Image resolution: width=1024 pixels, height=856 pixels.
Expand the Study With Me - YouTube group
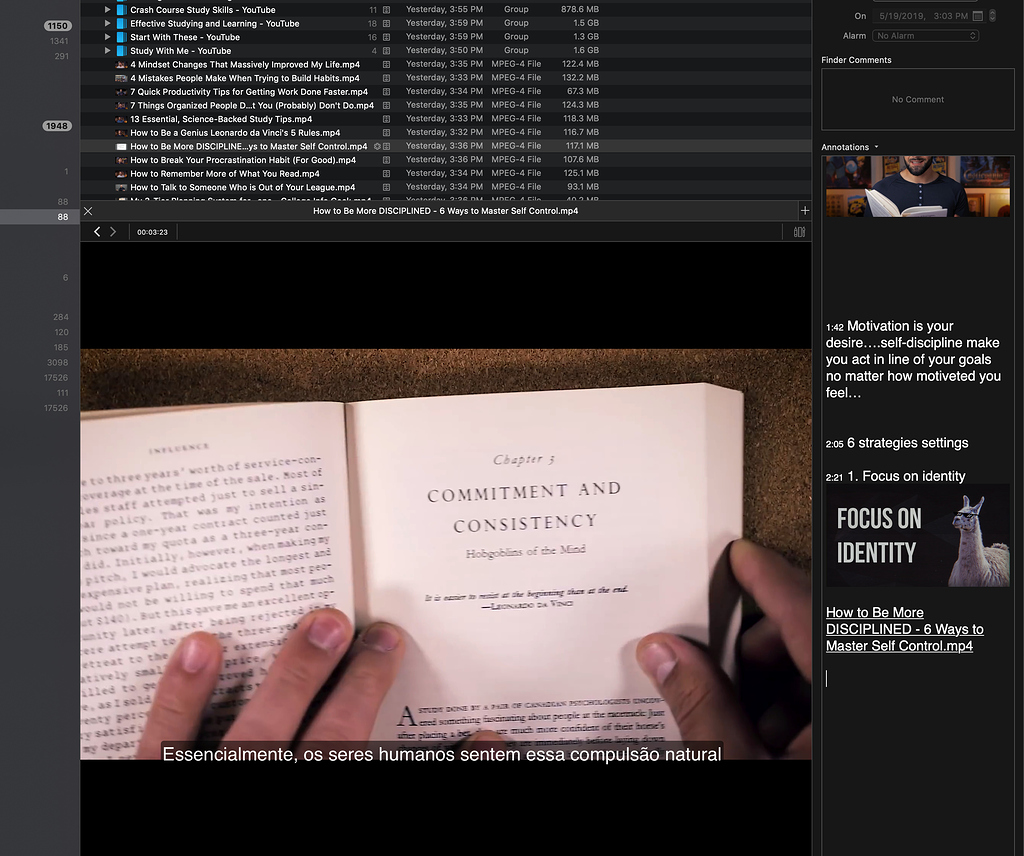(x=107, y=50)
